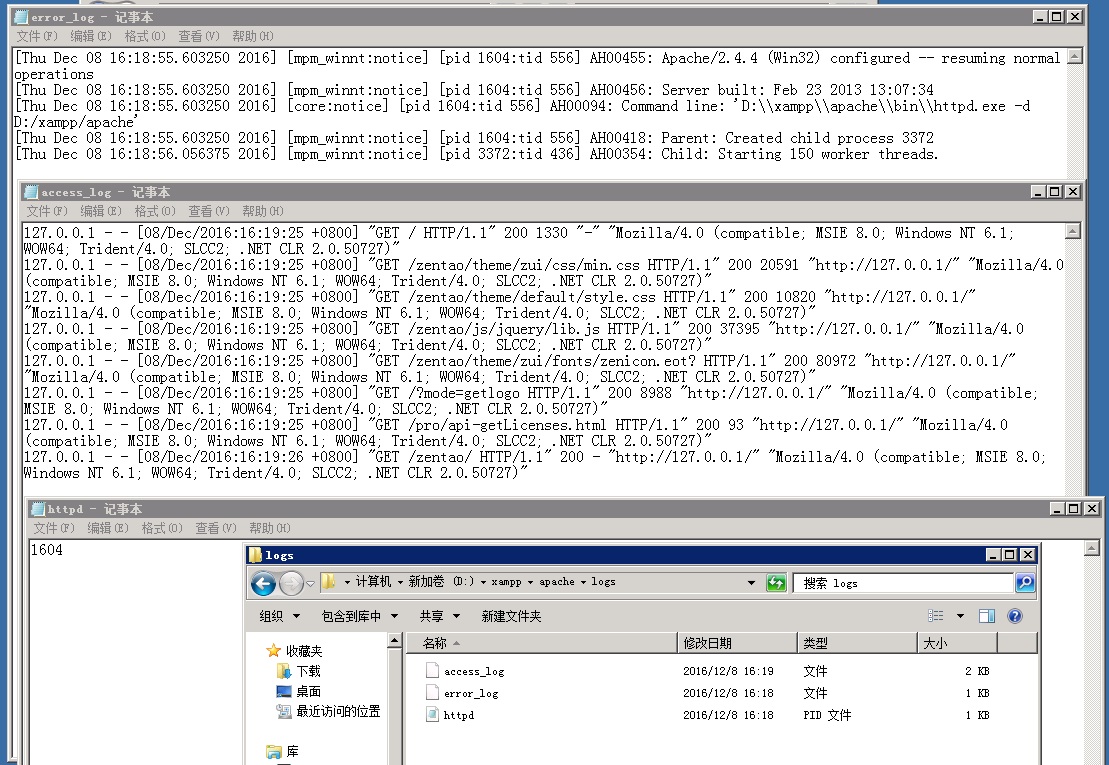1109x765 pixels.
Task: Open 编辑(E) menu in error_log Notepad
Action: pos(91,36)
